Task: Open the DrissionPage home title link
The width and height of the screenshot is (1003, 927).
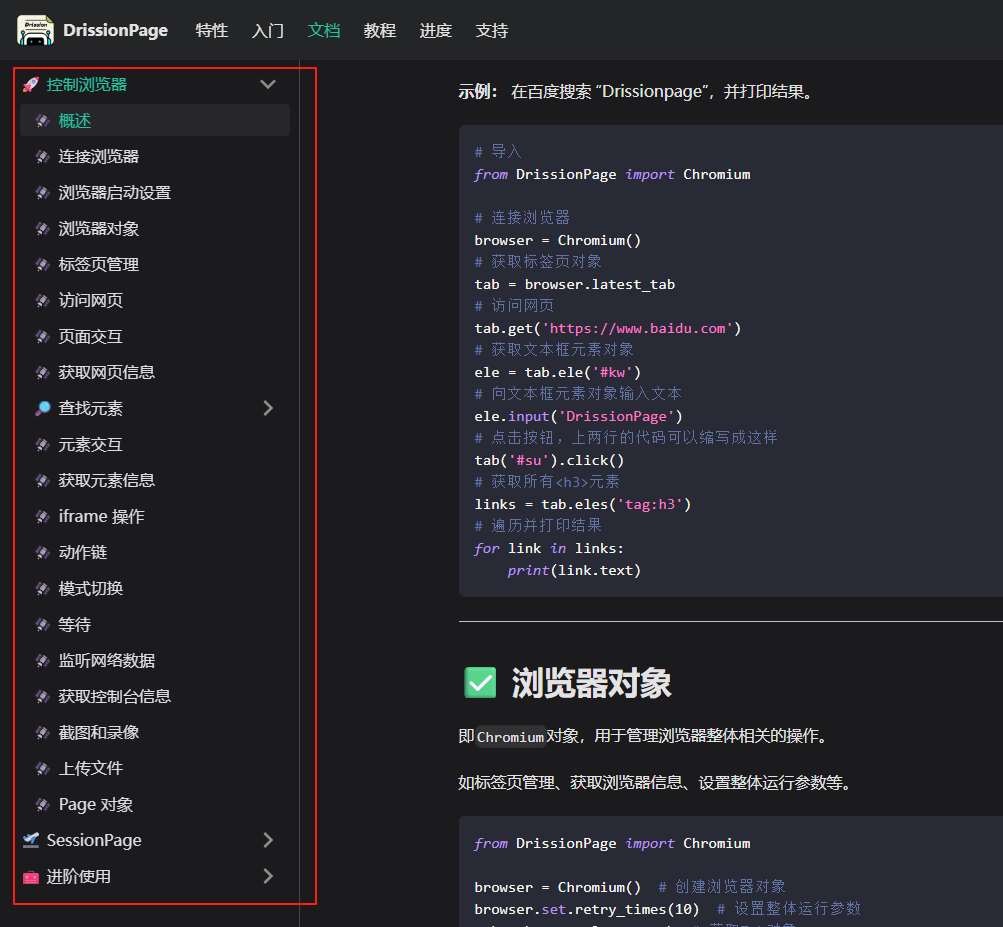Action: coord(115,30)
